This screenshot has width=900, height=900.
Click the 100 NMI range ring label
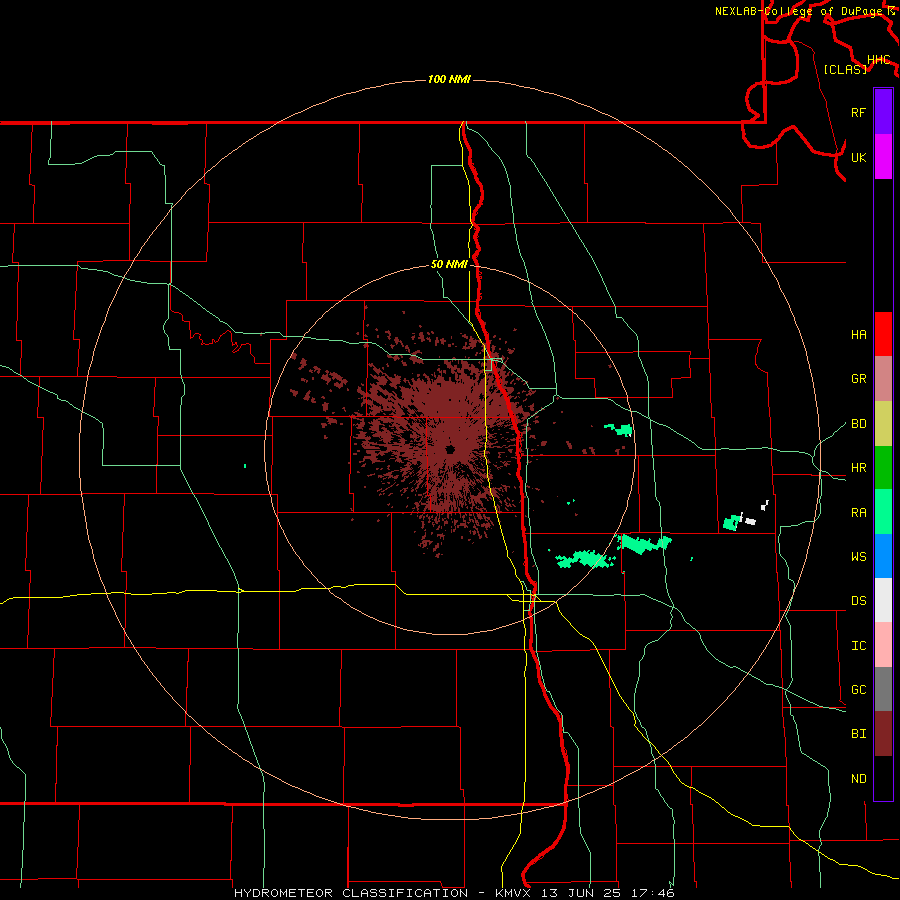[x=449, y=79]
